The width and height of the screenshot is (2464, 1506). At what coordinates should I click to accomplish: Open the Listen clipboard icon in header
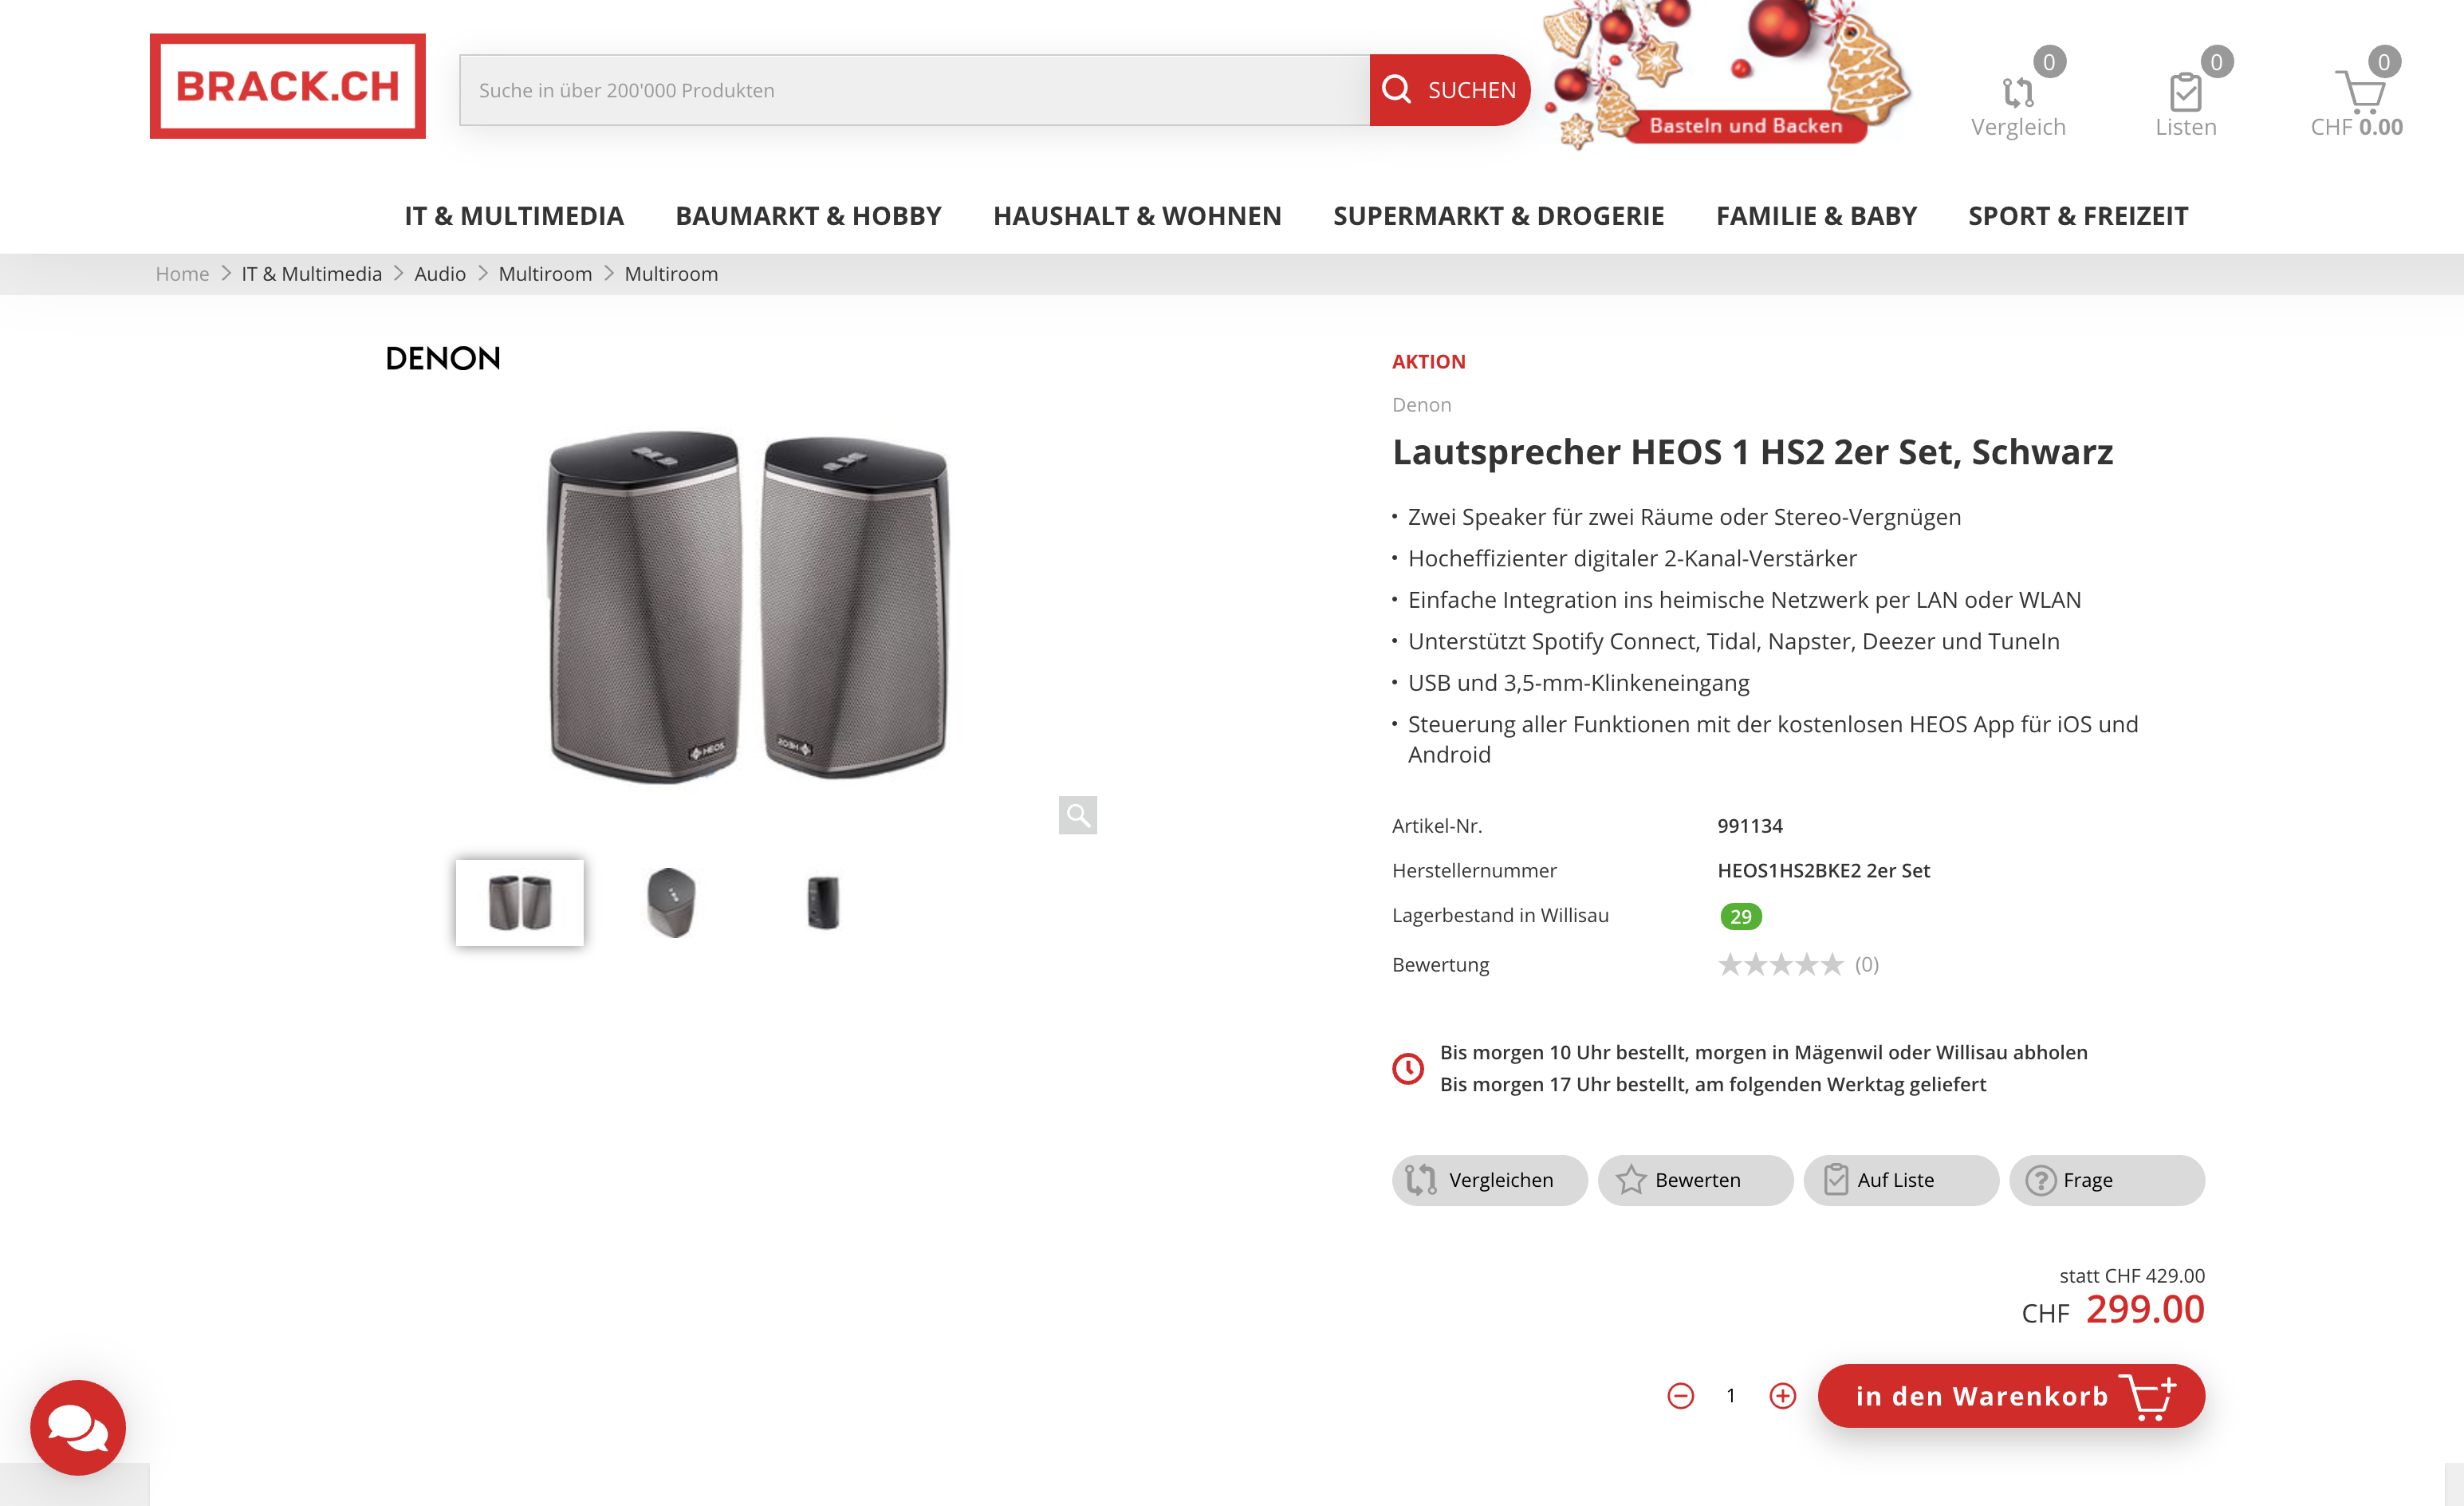pos(2186,93)
